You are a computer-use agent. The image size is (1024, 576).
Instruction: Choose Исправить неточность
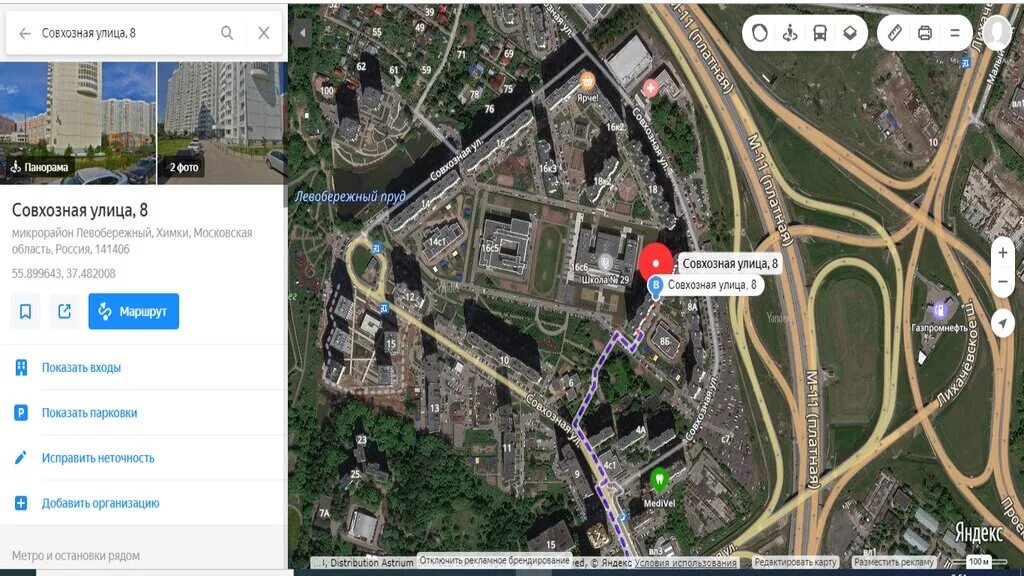98,458
